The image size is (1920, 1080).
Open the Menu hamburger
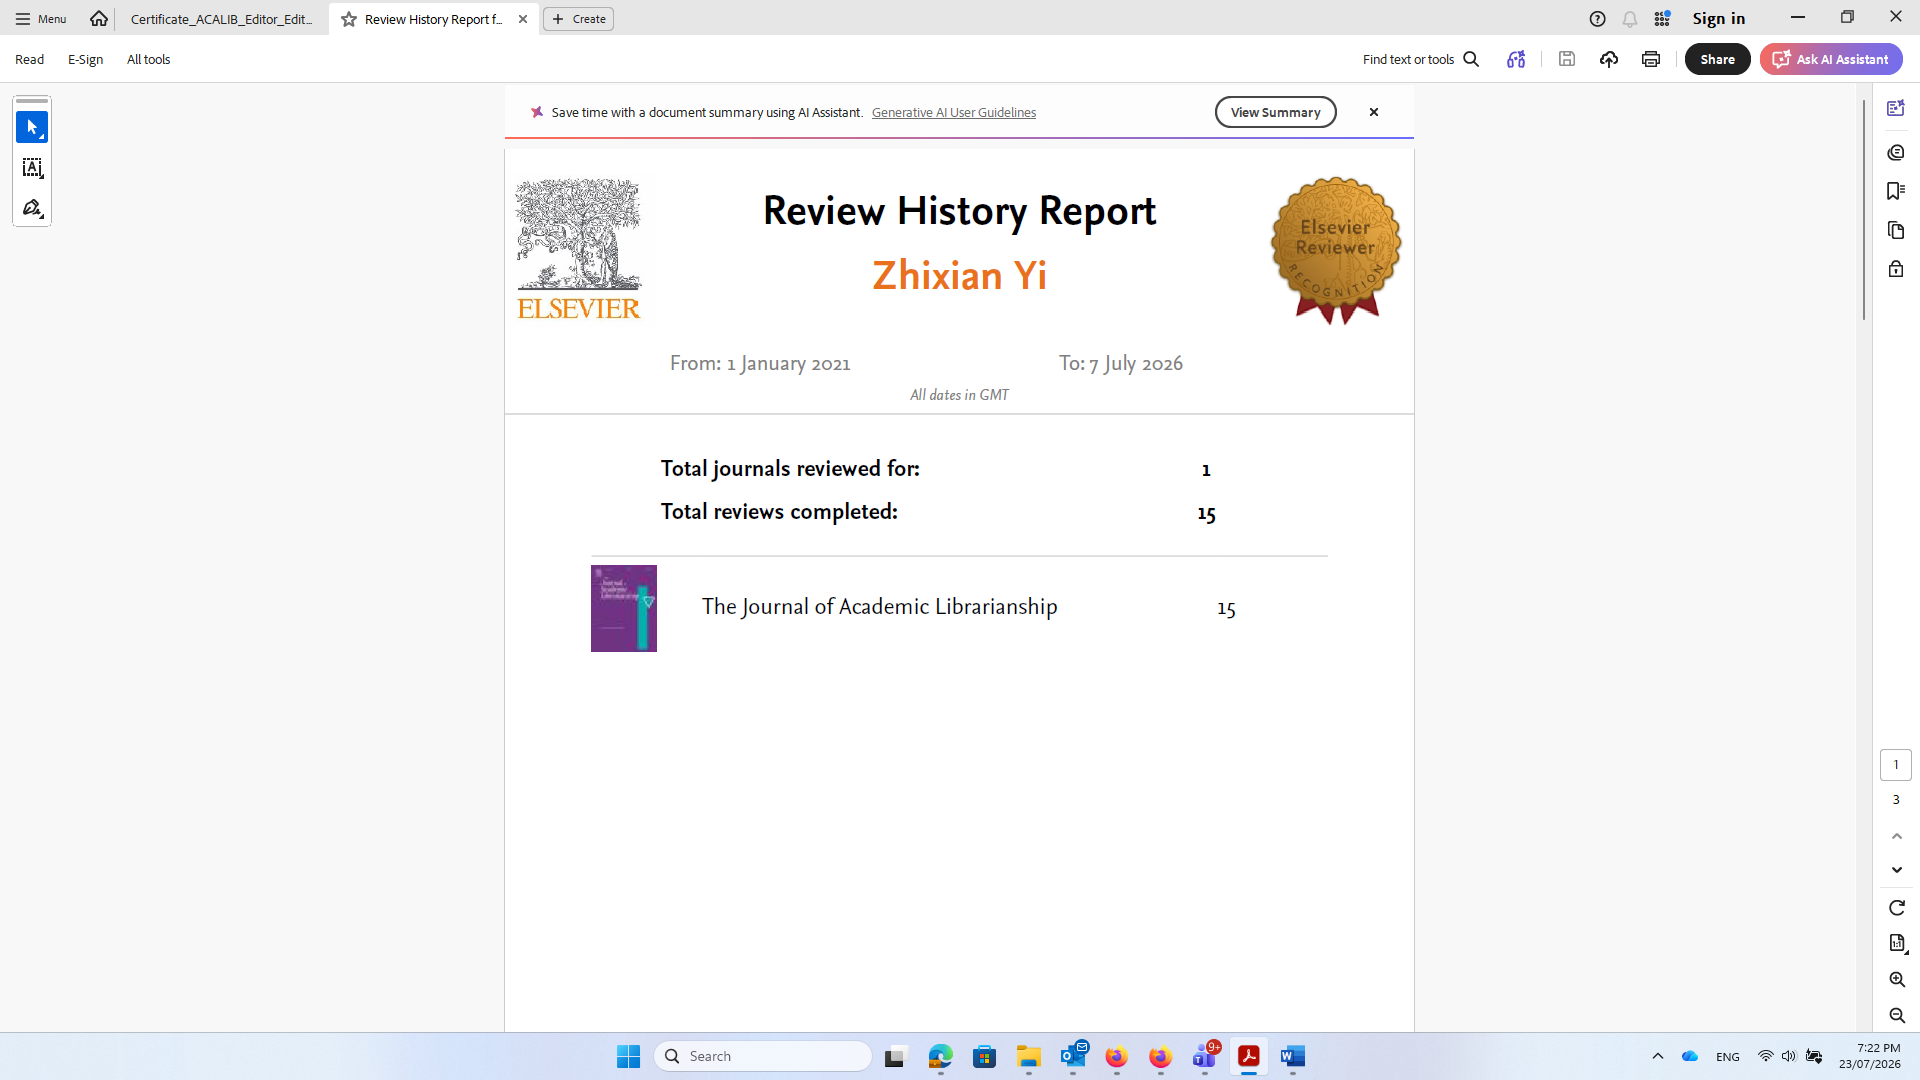point(41,19)
